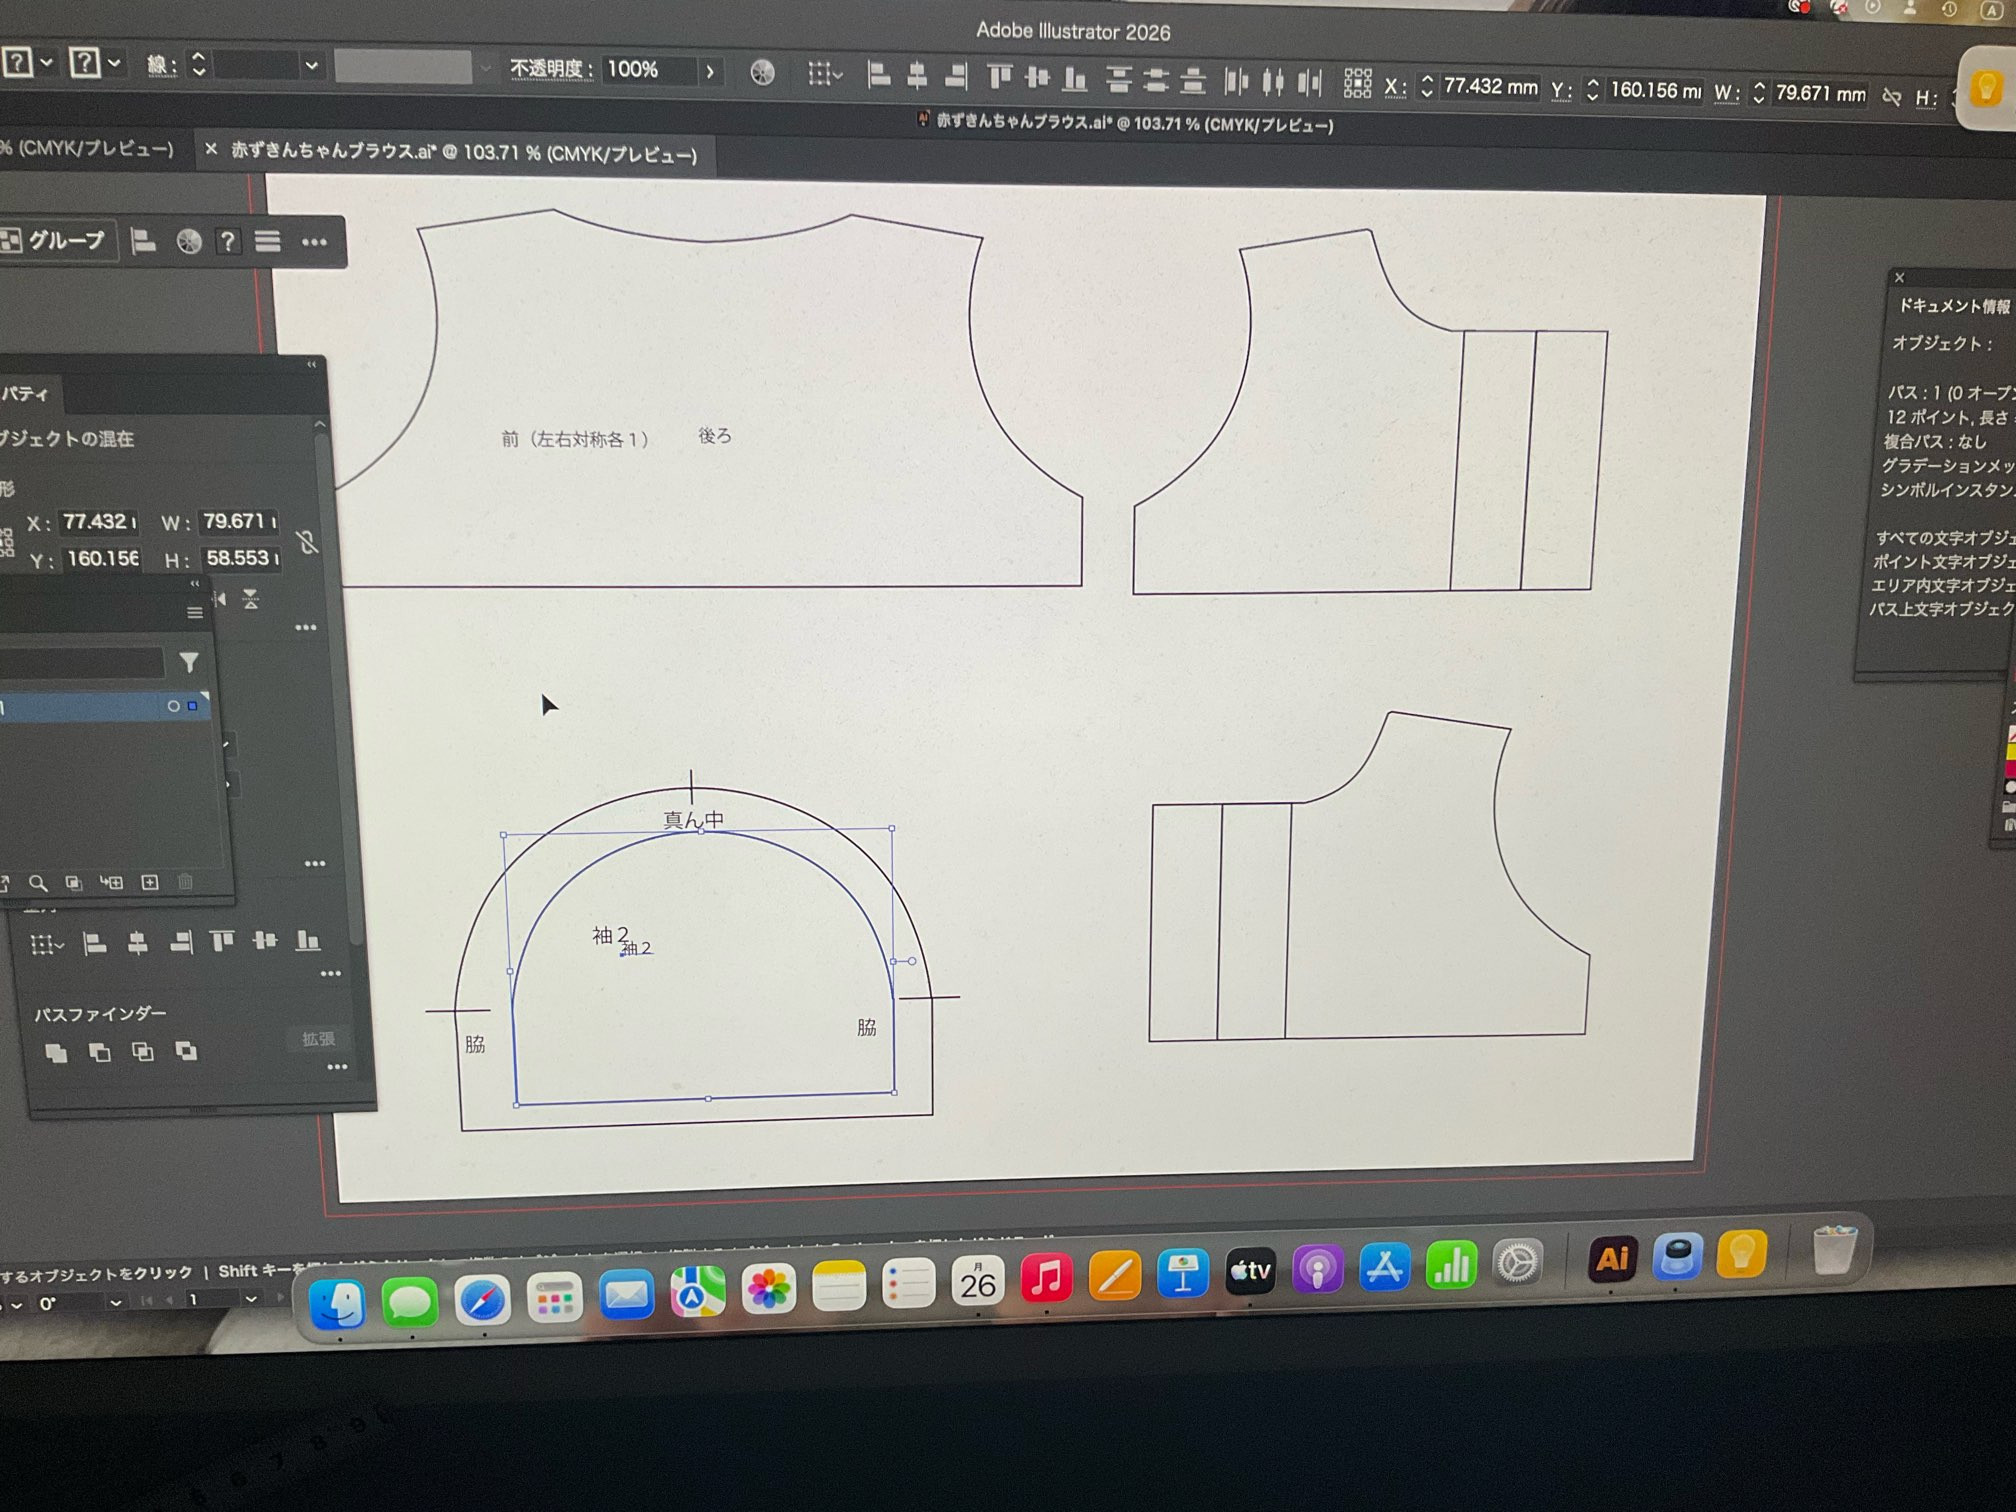This screenshot has height=1512, width=2016.
Task: Open the layers panel hamburger menu
Action: pyautogui.click(x=195, y=612)
